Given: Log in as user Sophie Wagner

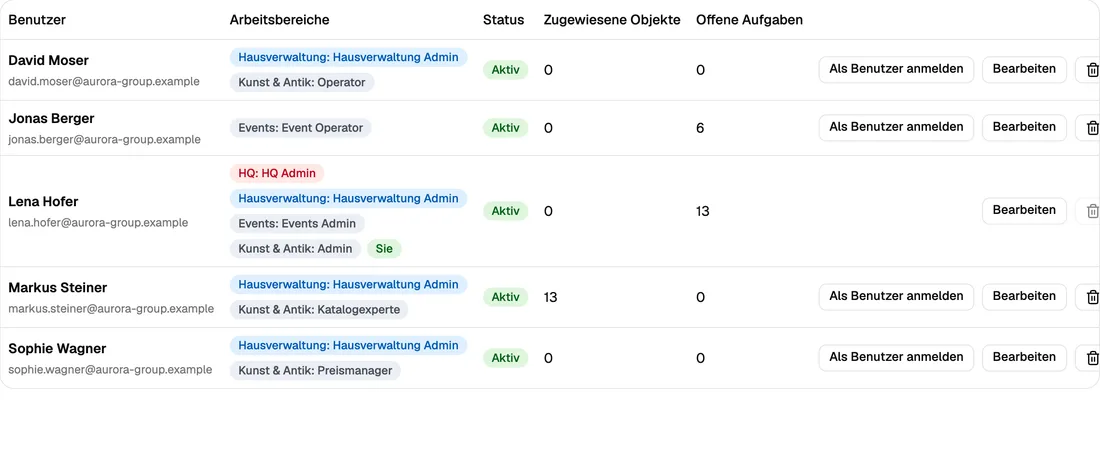Looking at the screenshot, I should pyautogui.click(x=896, y=358).
